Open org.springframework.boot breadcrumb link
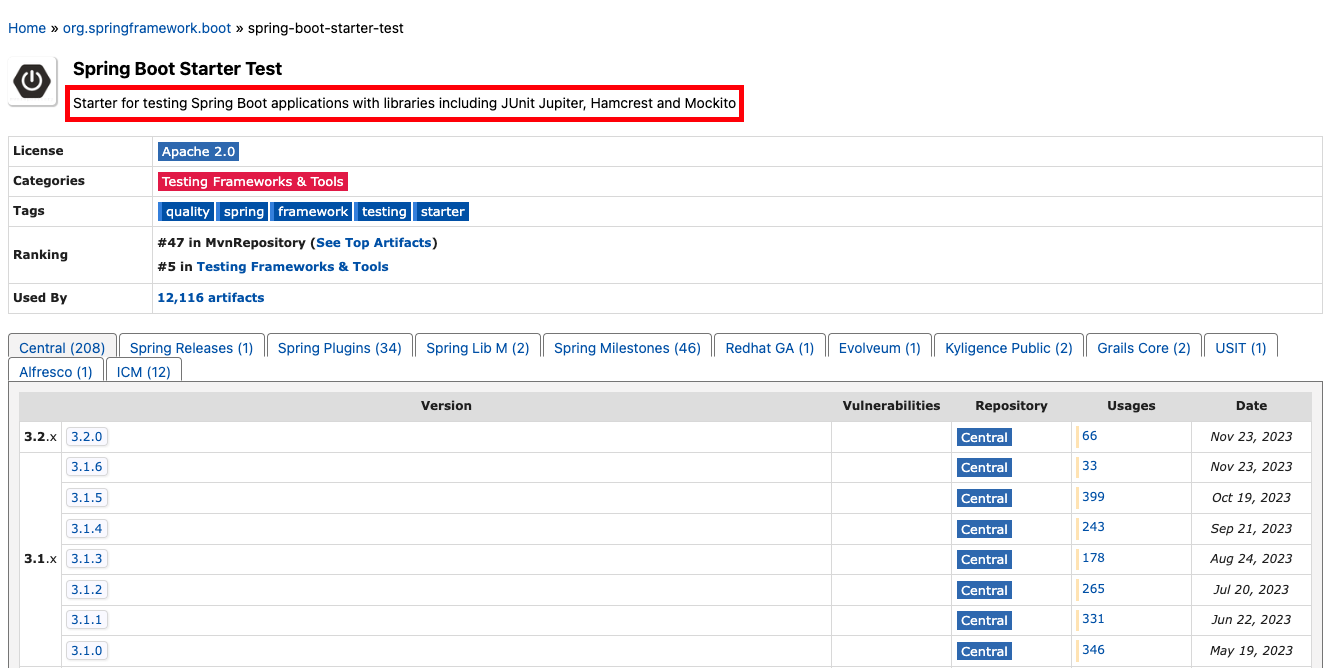Screen dimensions: 1333x668 pyautogui.click(x=147, y=28)
